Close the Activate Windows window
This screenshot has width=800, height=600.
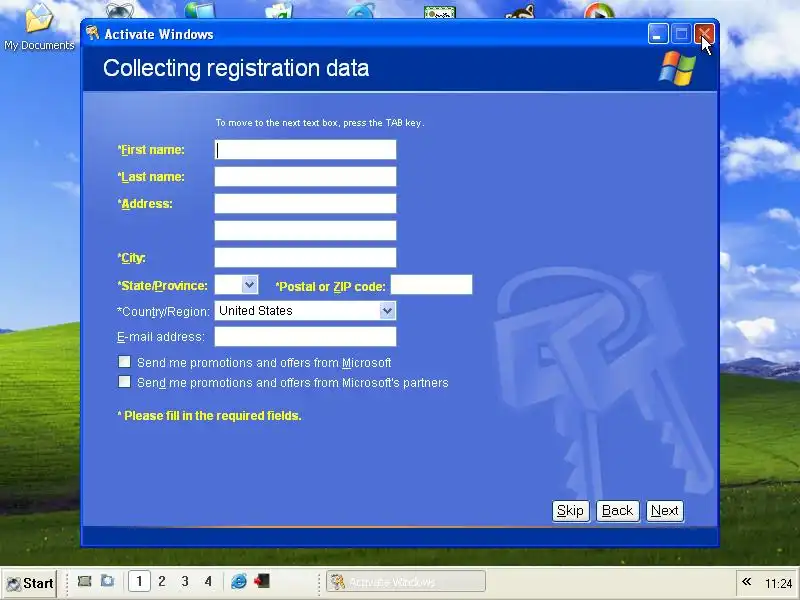704,34
